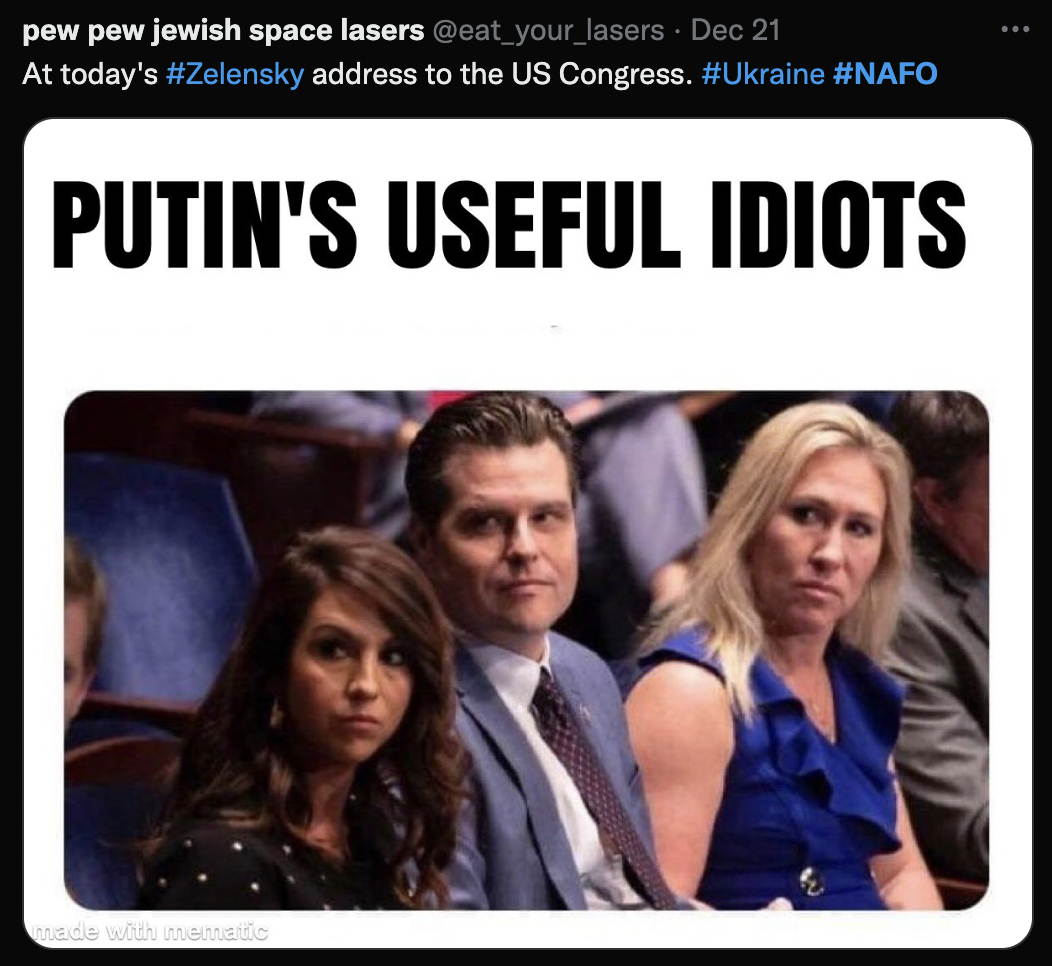Click the PUTIN'S USEFUL IDIOTS headline text

click(509, 225)
